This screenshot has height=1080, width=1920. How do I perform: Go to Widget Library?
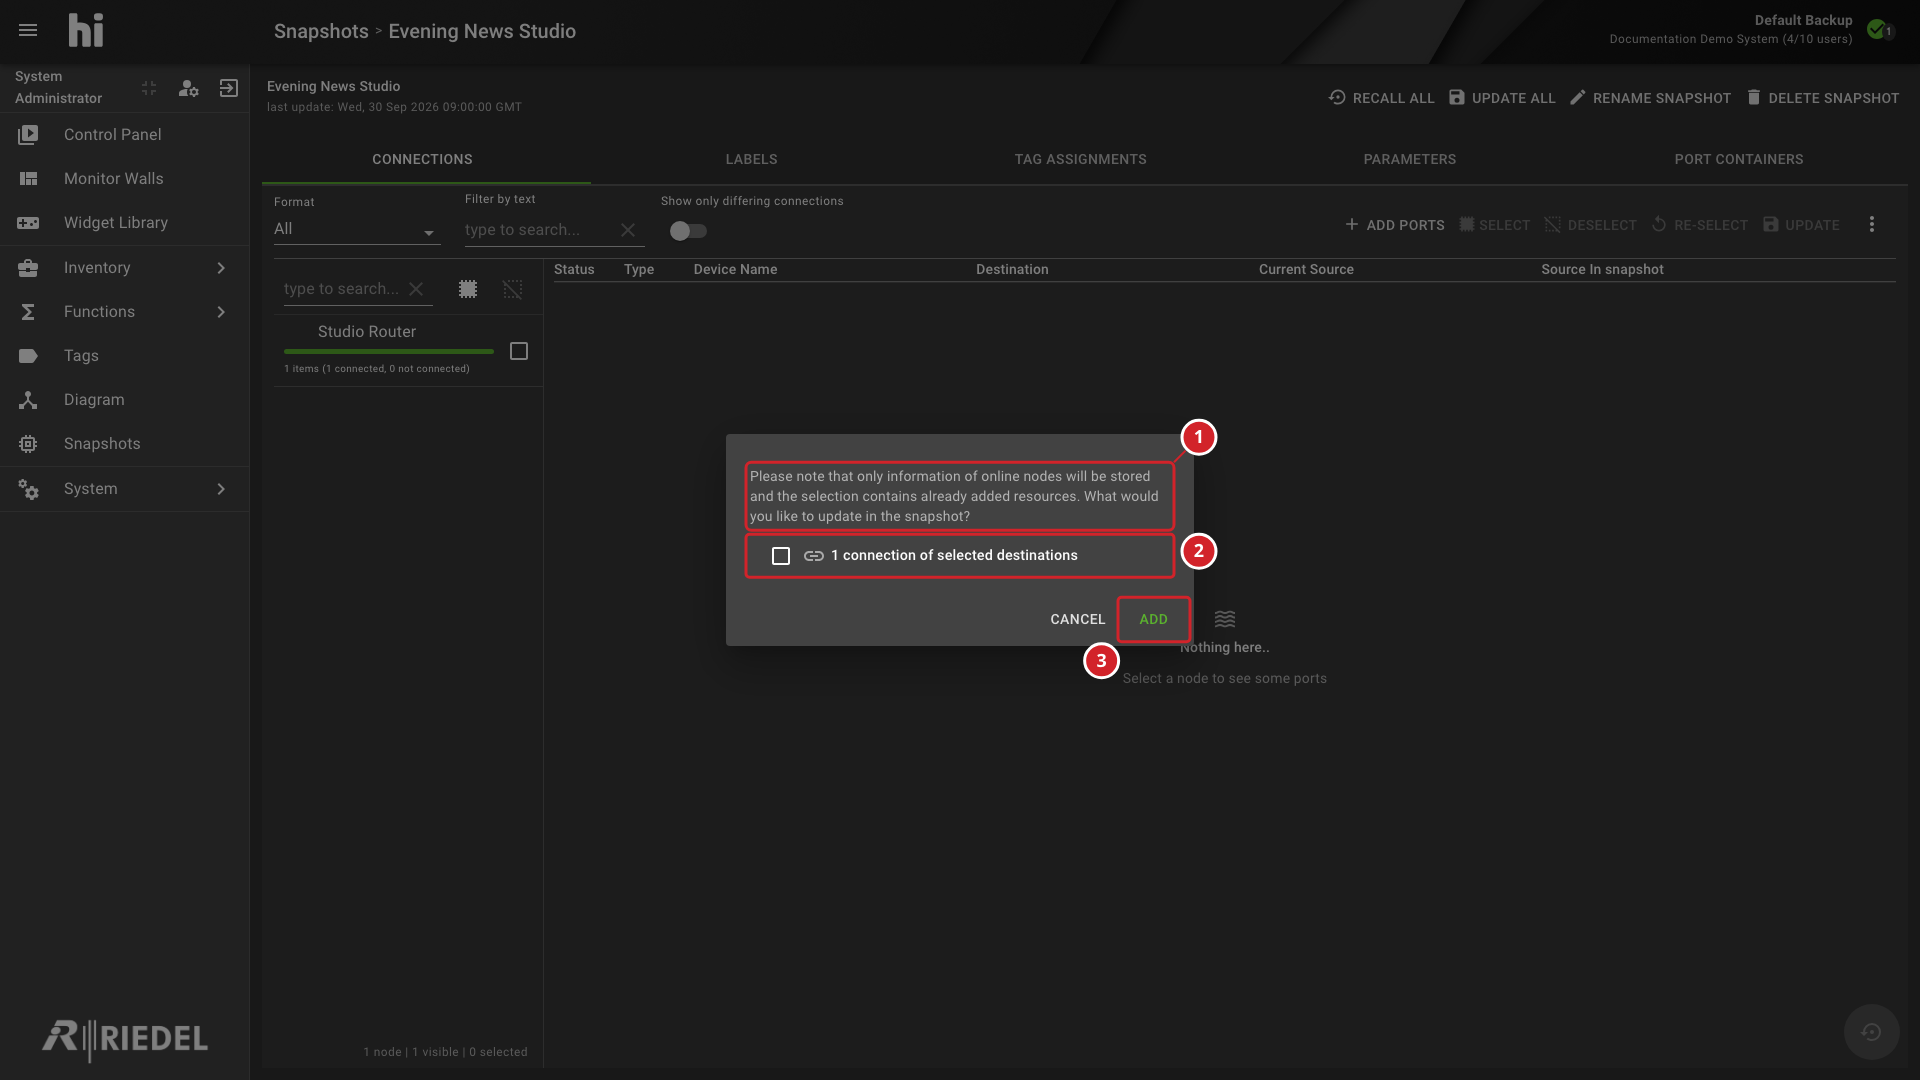tap(124, 222)
